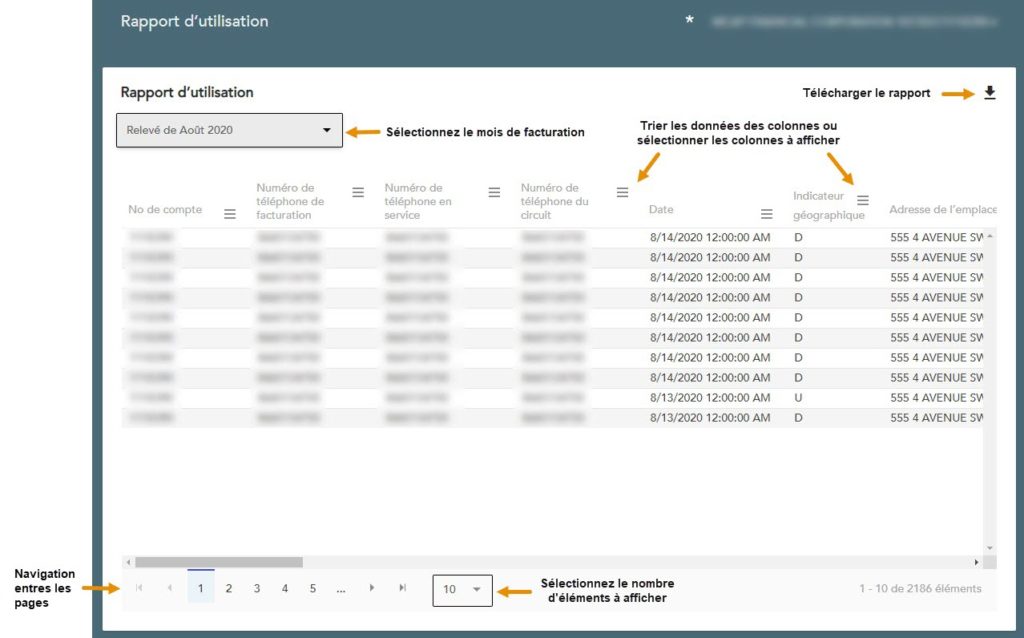Screen dimensions: 1024x638
Task: Open the items-per-page dropdown showing 10
Action: 462,590
